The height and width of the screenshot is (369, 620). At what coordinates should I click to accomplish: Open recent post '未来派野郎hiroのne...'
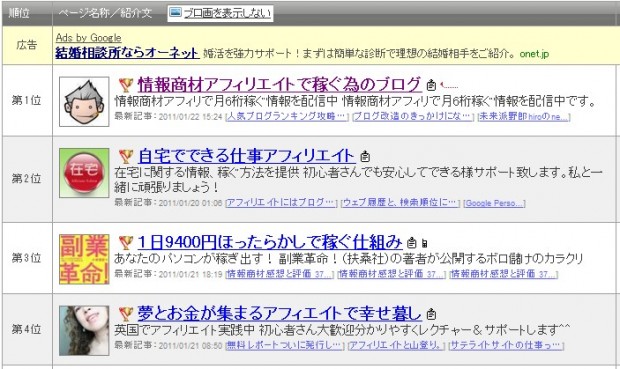tap(524, 117)
